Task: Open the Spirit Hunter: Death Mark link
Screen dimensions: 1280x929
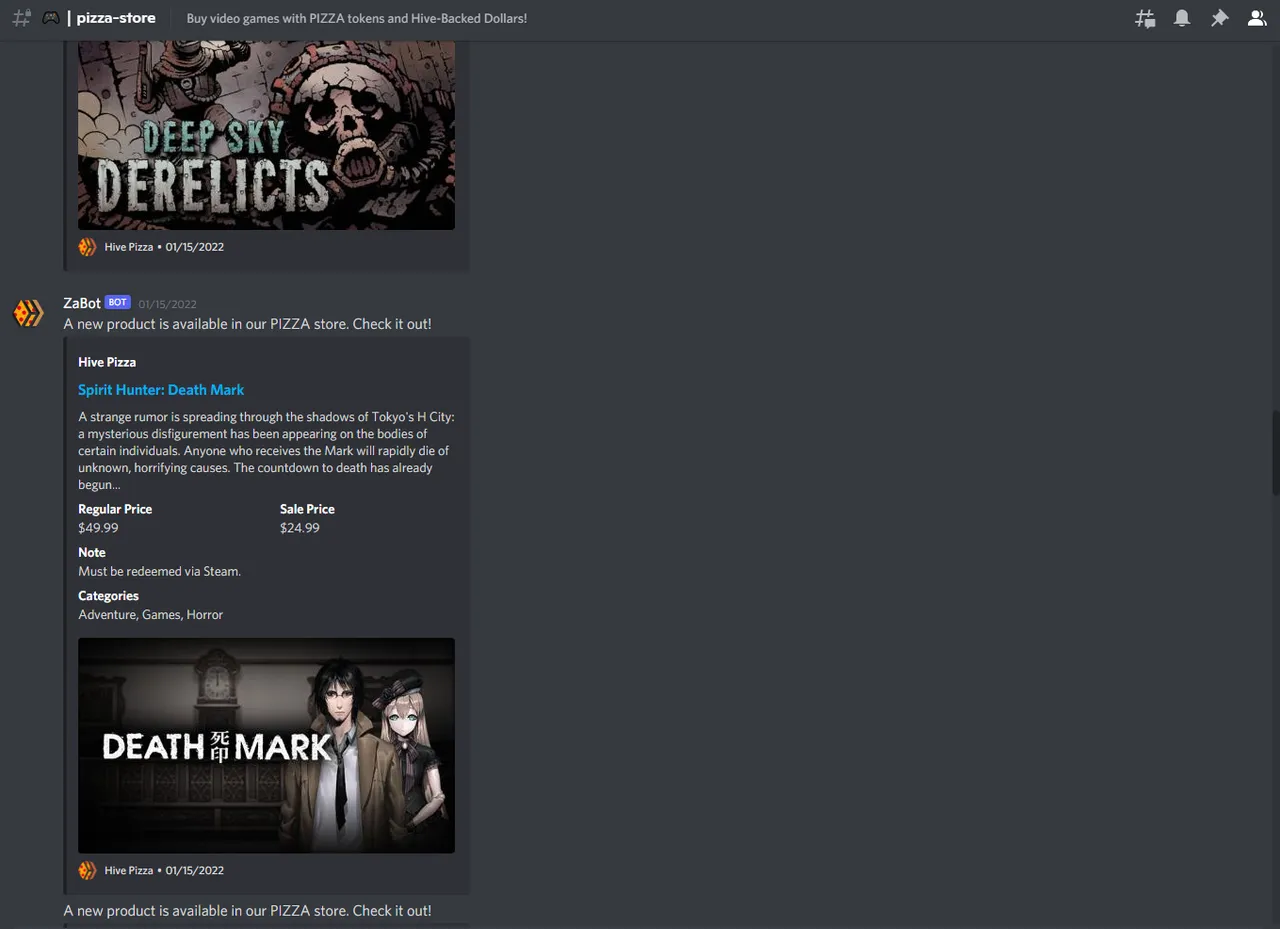Action: (161, 390)
